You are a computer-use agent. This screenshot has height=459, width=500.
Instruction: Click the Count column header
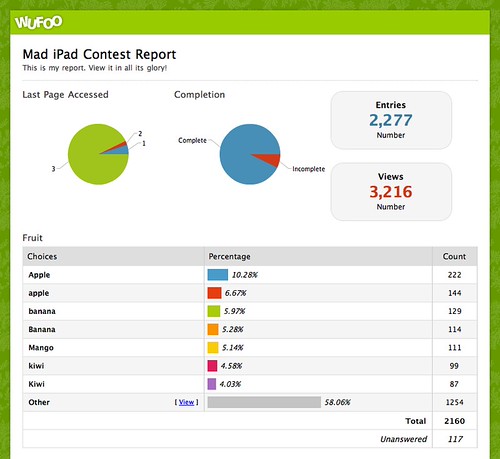[454, 256]
